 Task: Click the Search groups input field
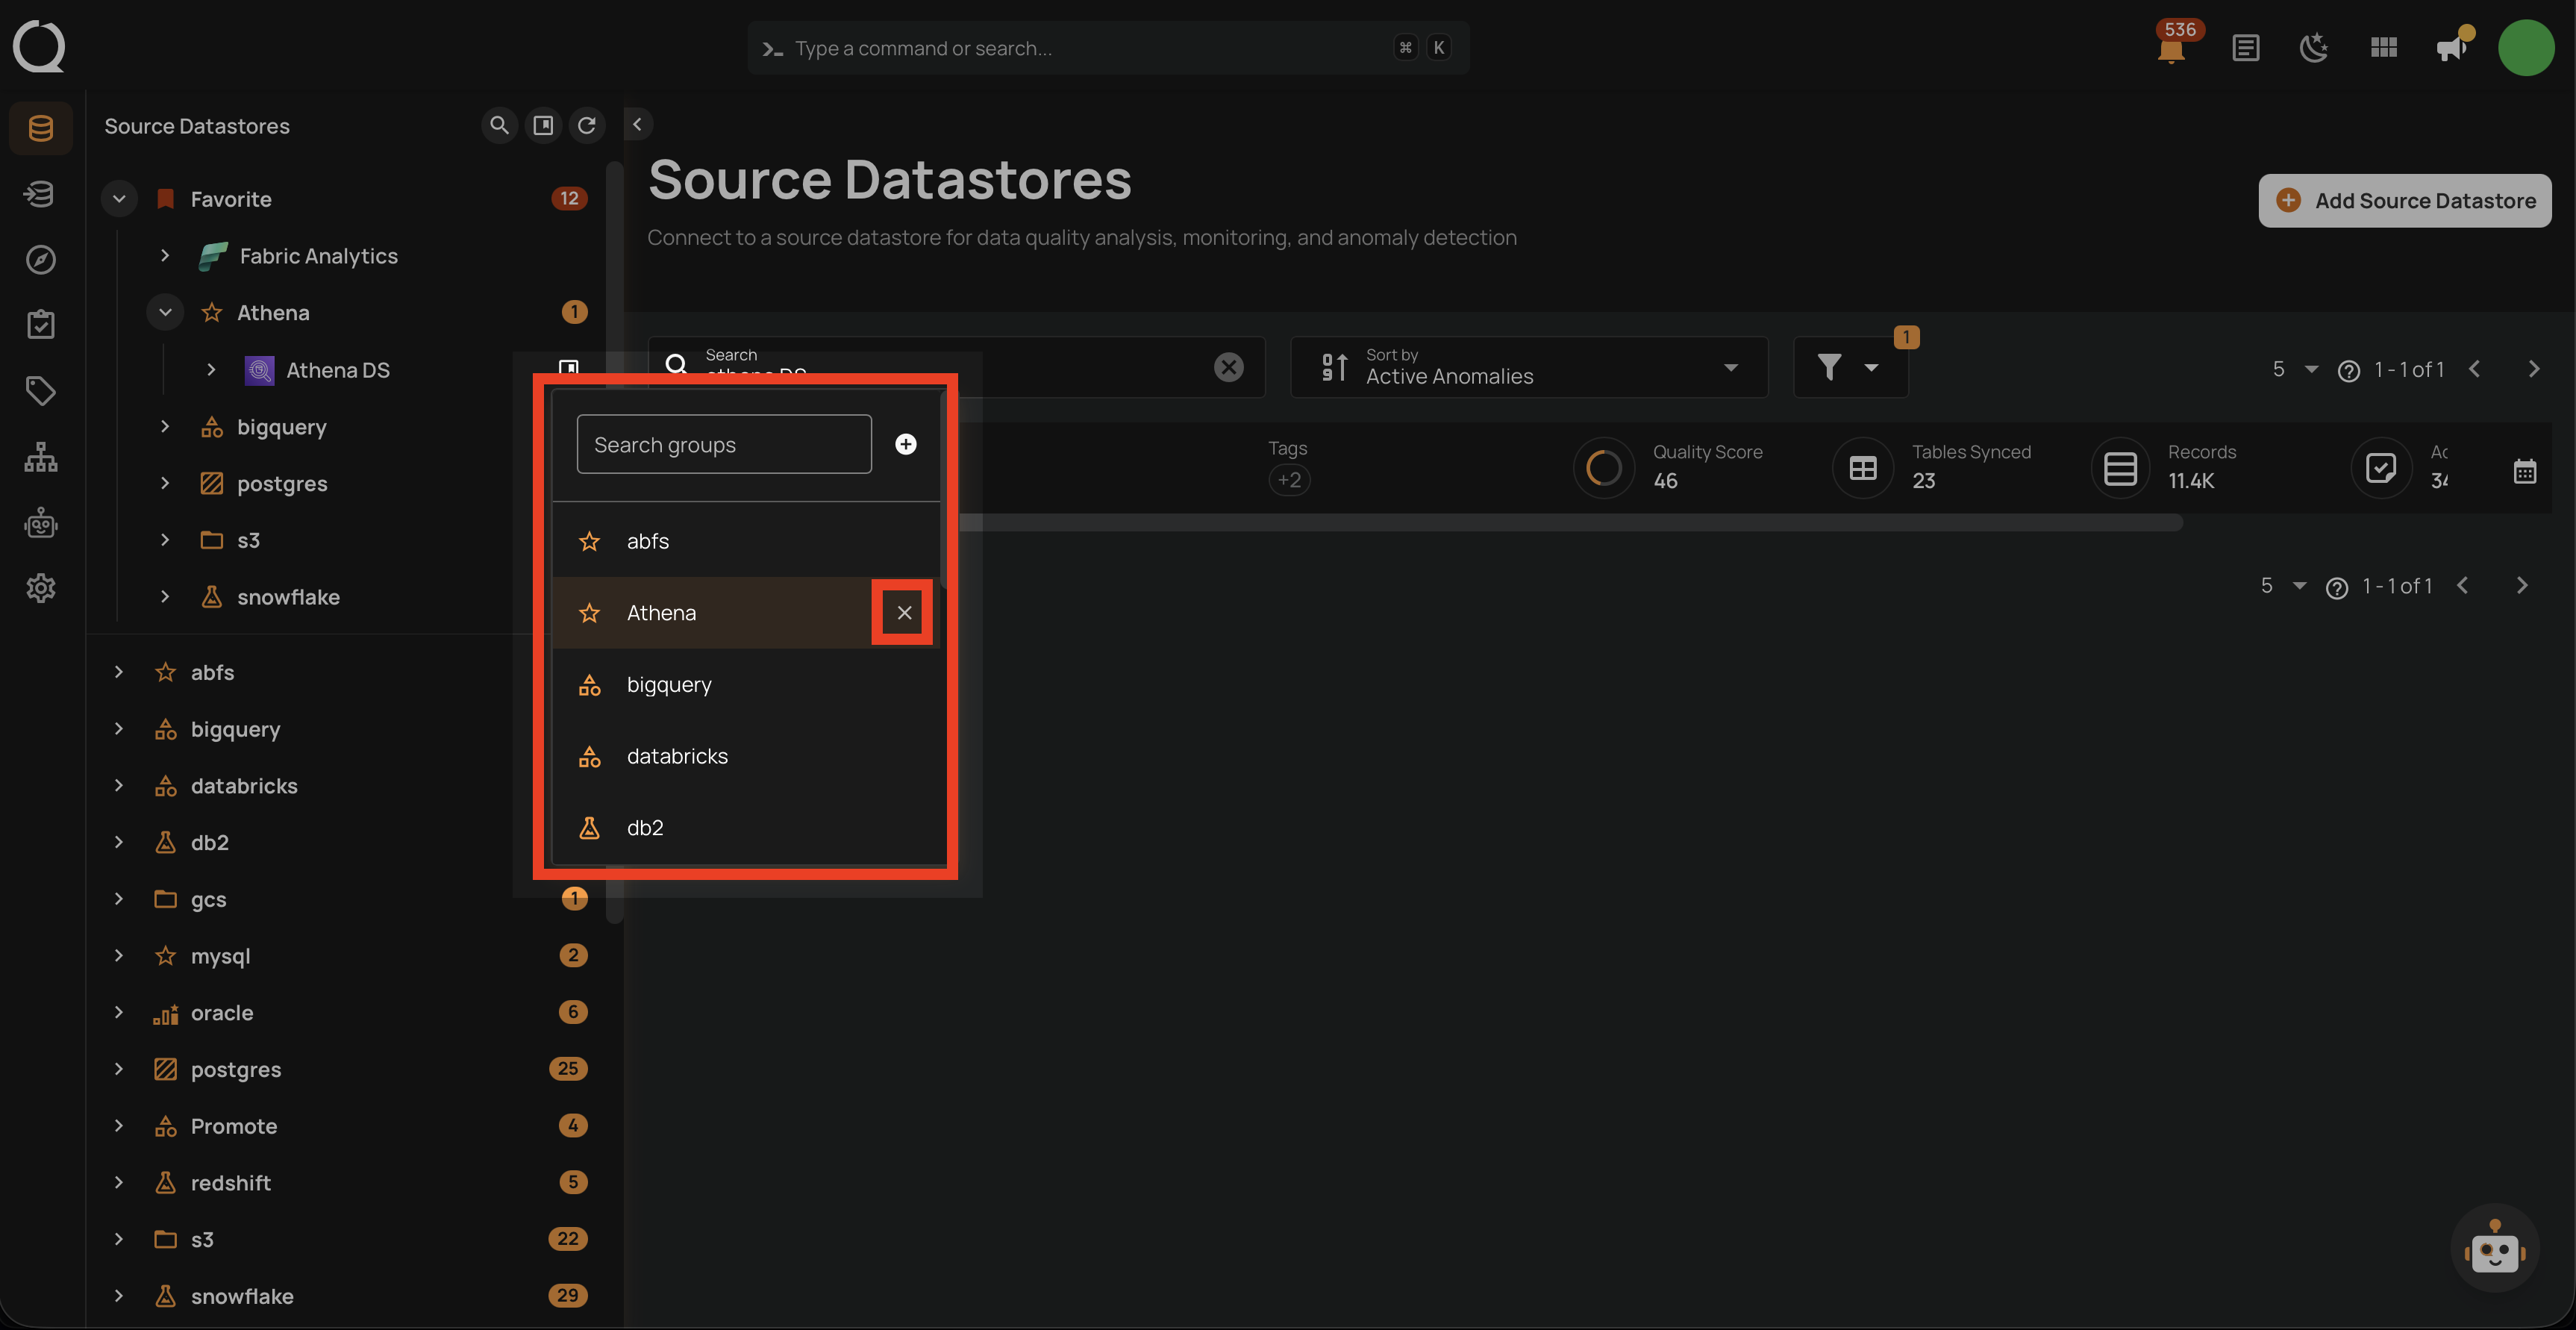tap(724, 444)
